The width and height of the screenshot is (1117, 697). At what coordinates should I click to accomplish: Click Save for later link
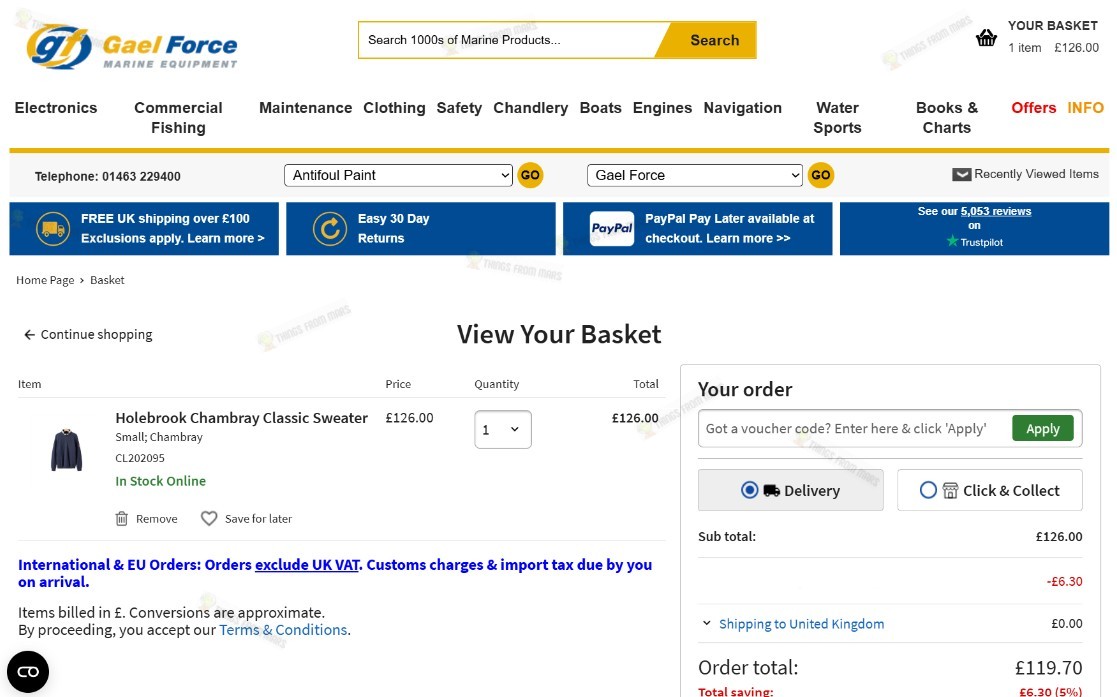pyautogui.click(x=259, y=519)
